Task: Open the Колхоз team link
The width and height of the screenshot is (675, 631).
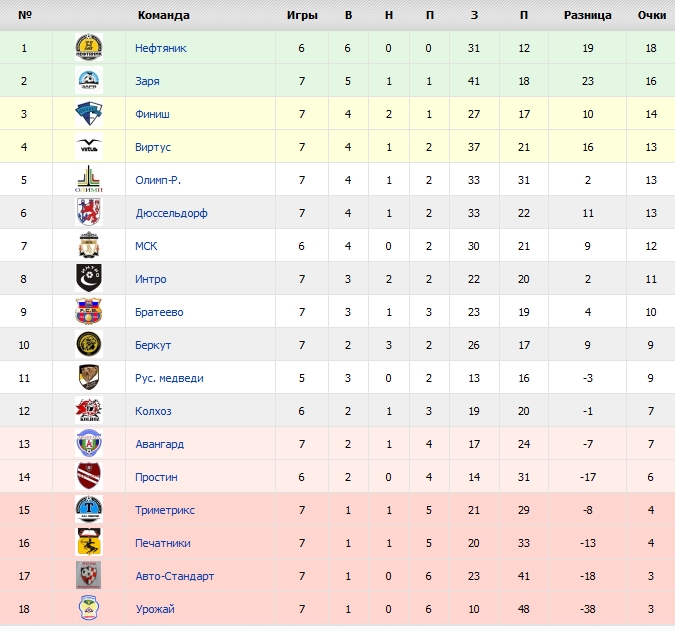Action: tap(153, 411)
